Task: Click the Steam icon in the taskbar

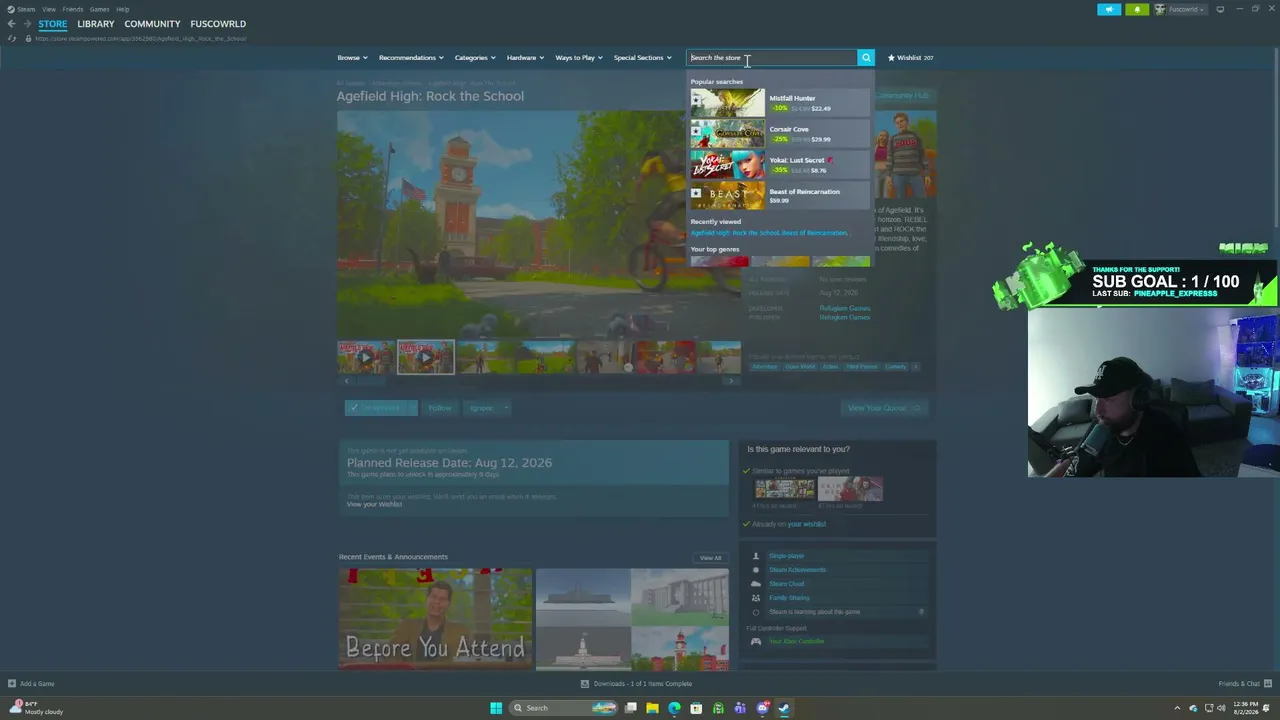Action: (784, 708)
